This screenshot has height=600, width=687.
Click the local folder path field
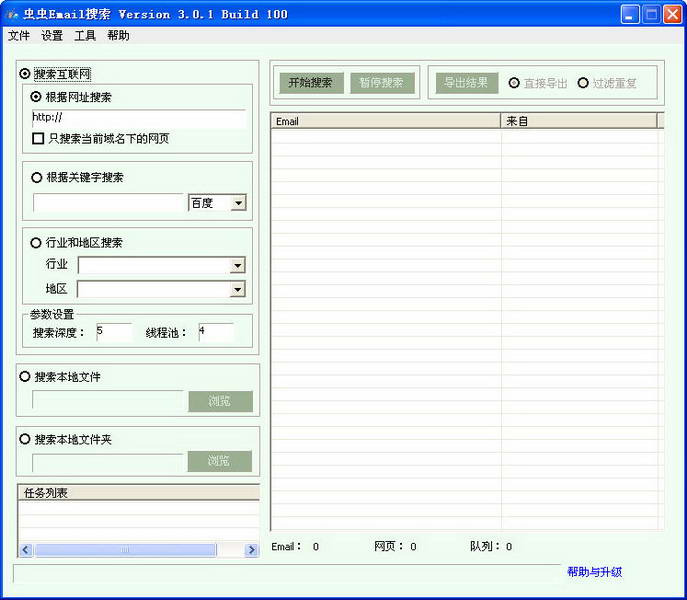coord(107,462)
